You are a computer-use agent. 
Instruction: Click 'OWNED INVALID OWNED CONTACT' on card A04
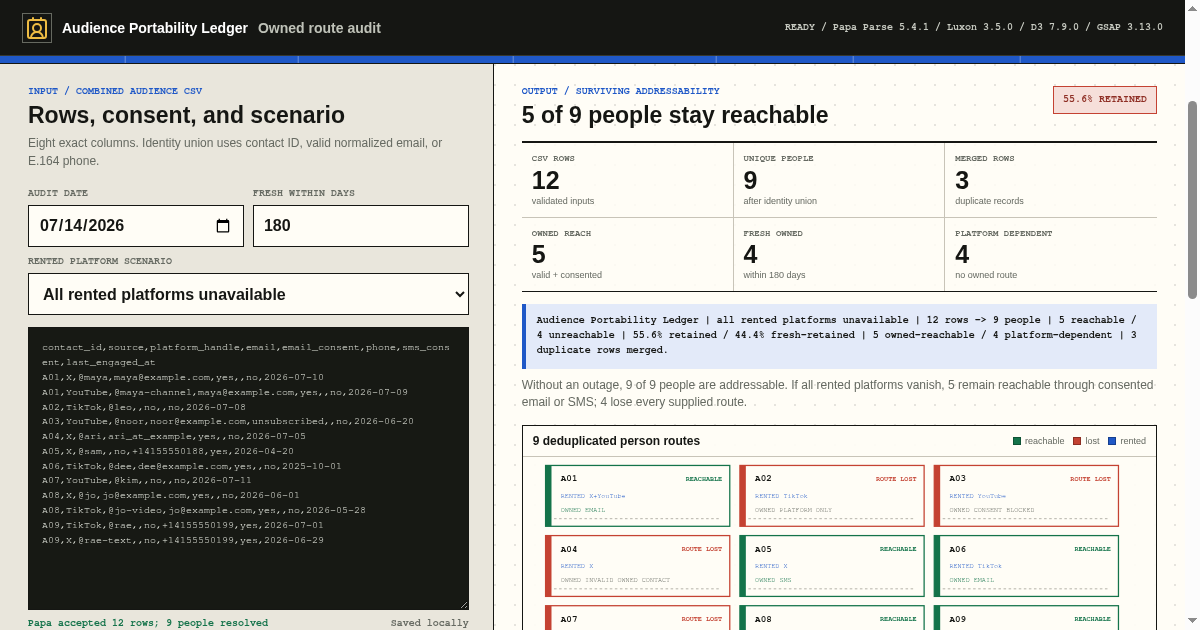tap(616, 580)
